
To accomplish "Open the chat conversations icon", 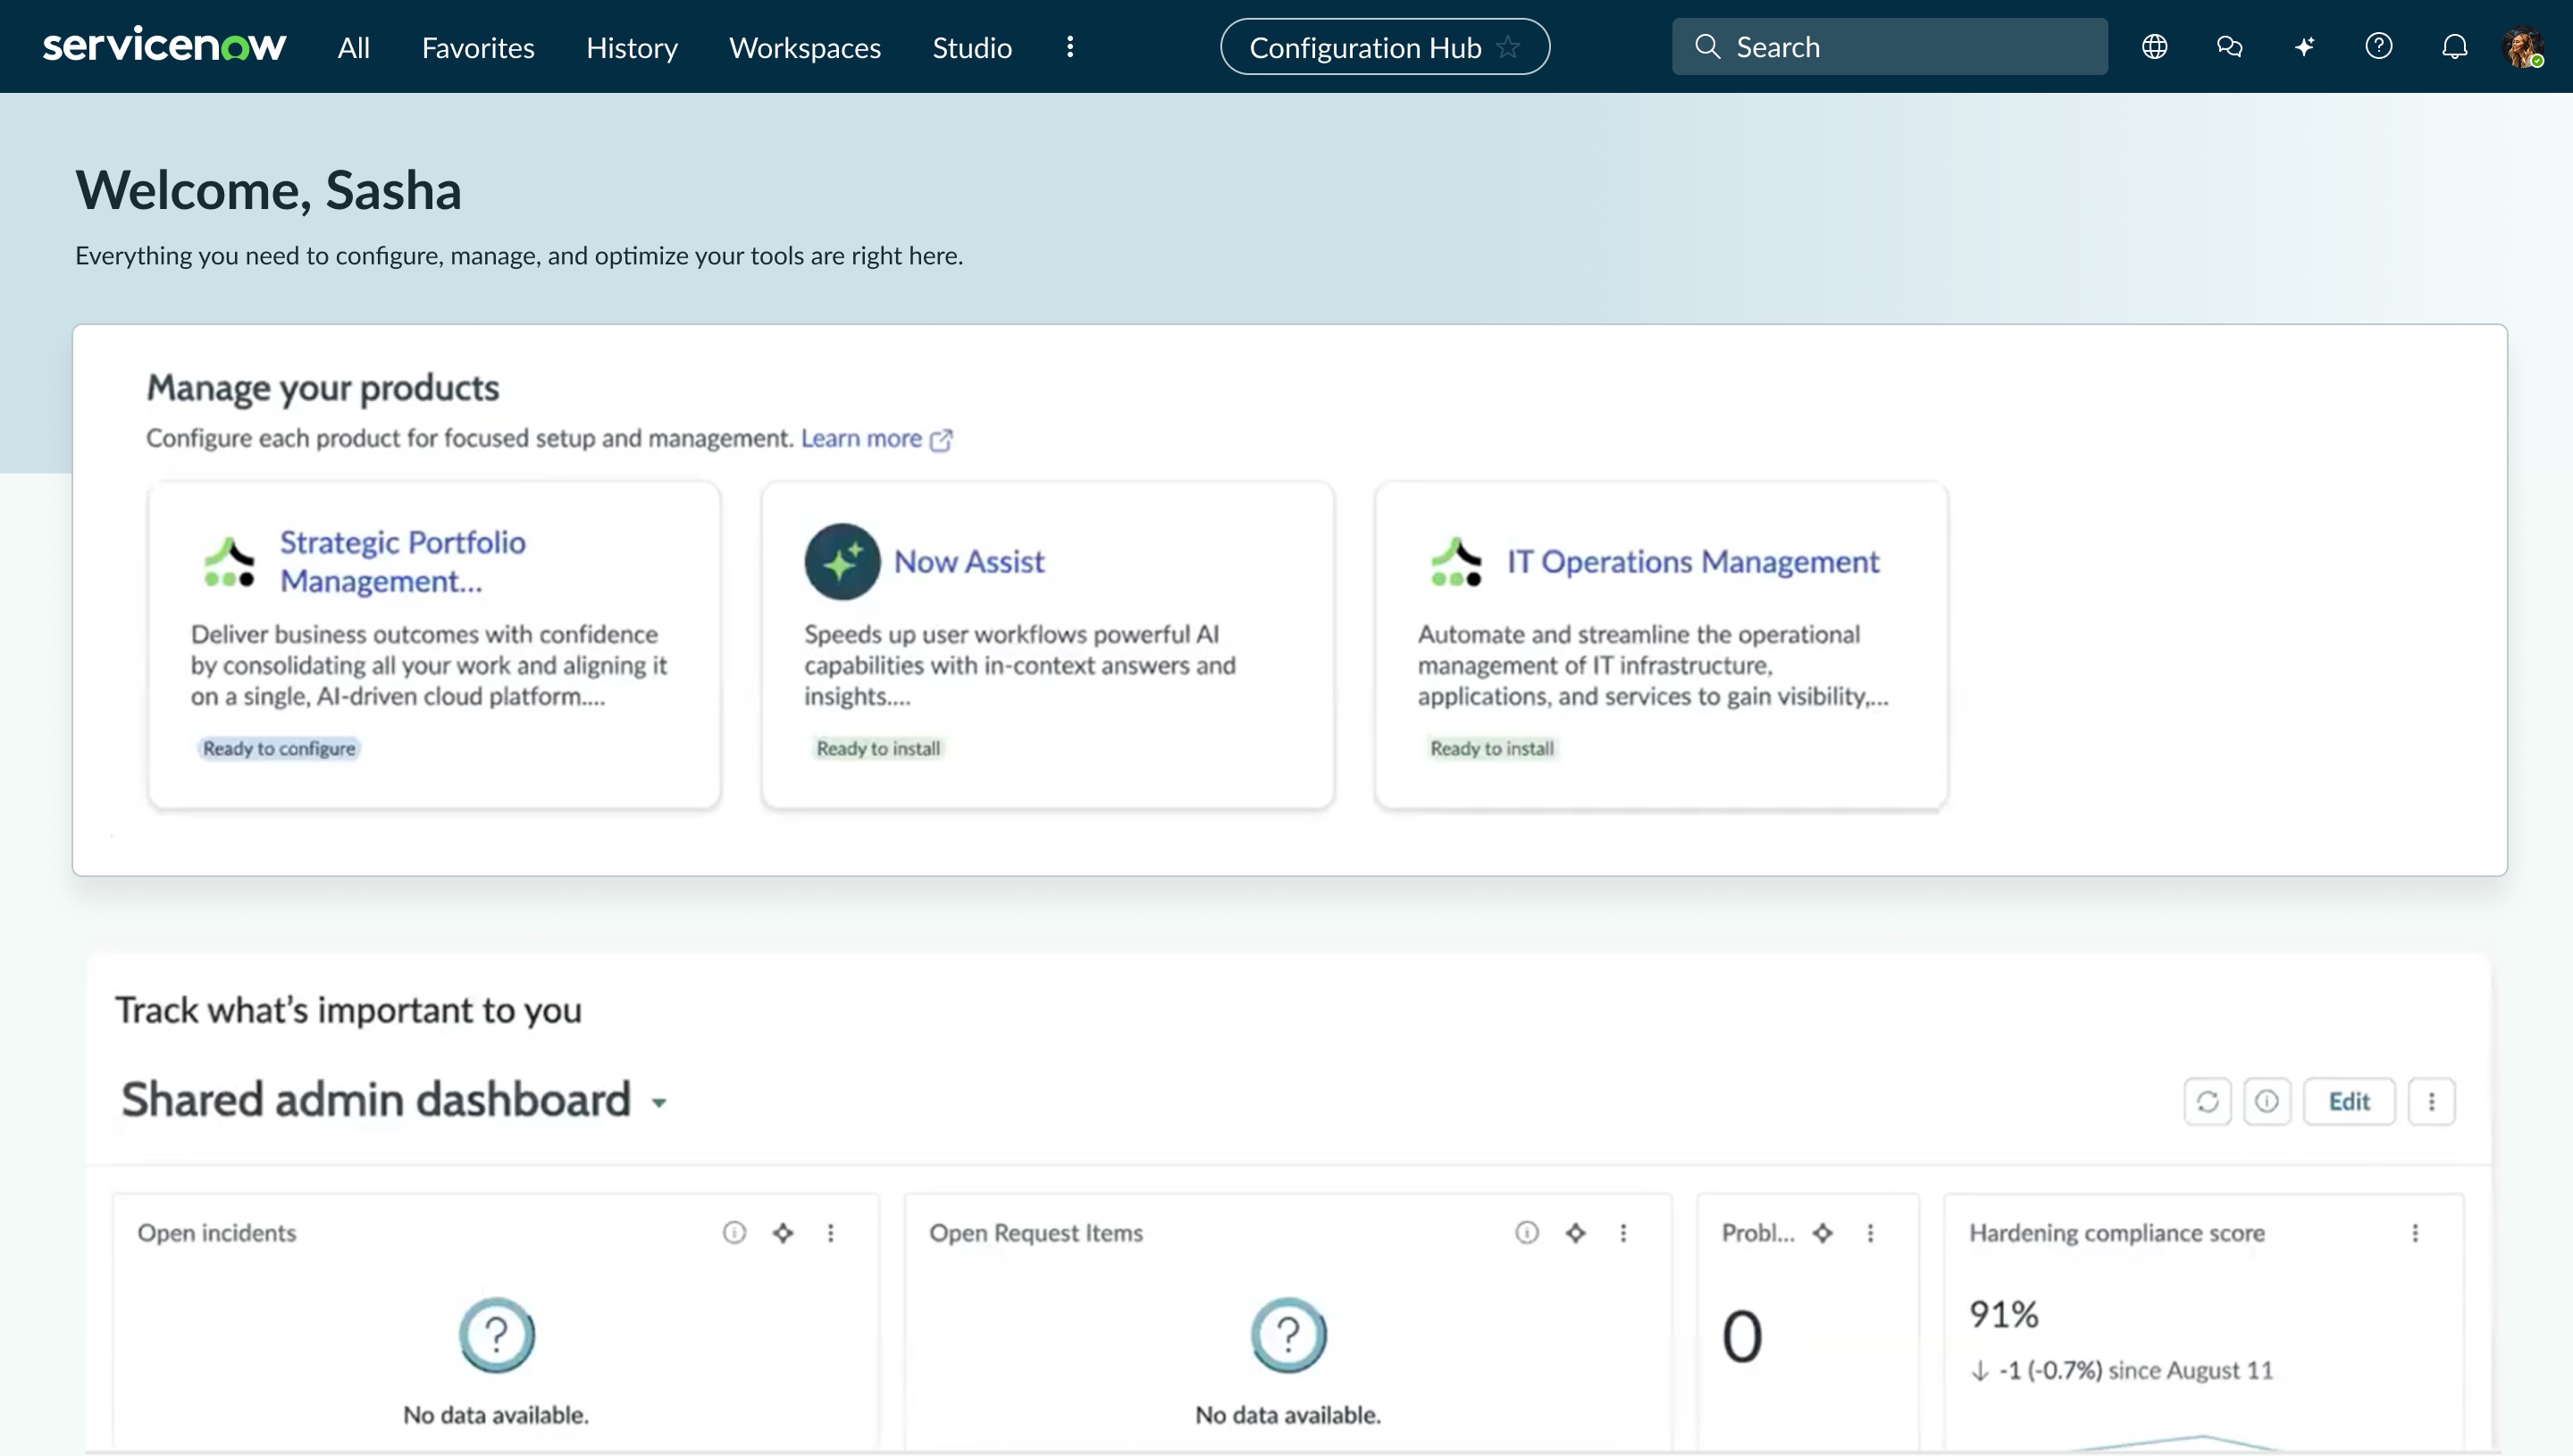I will point(2229,47).
